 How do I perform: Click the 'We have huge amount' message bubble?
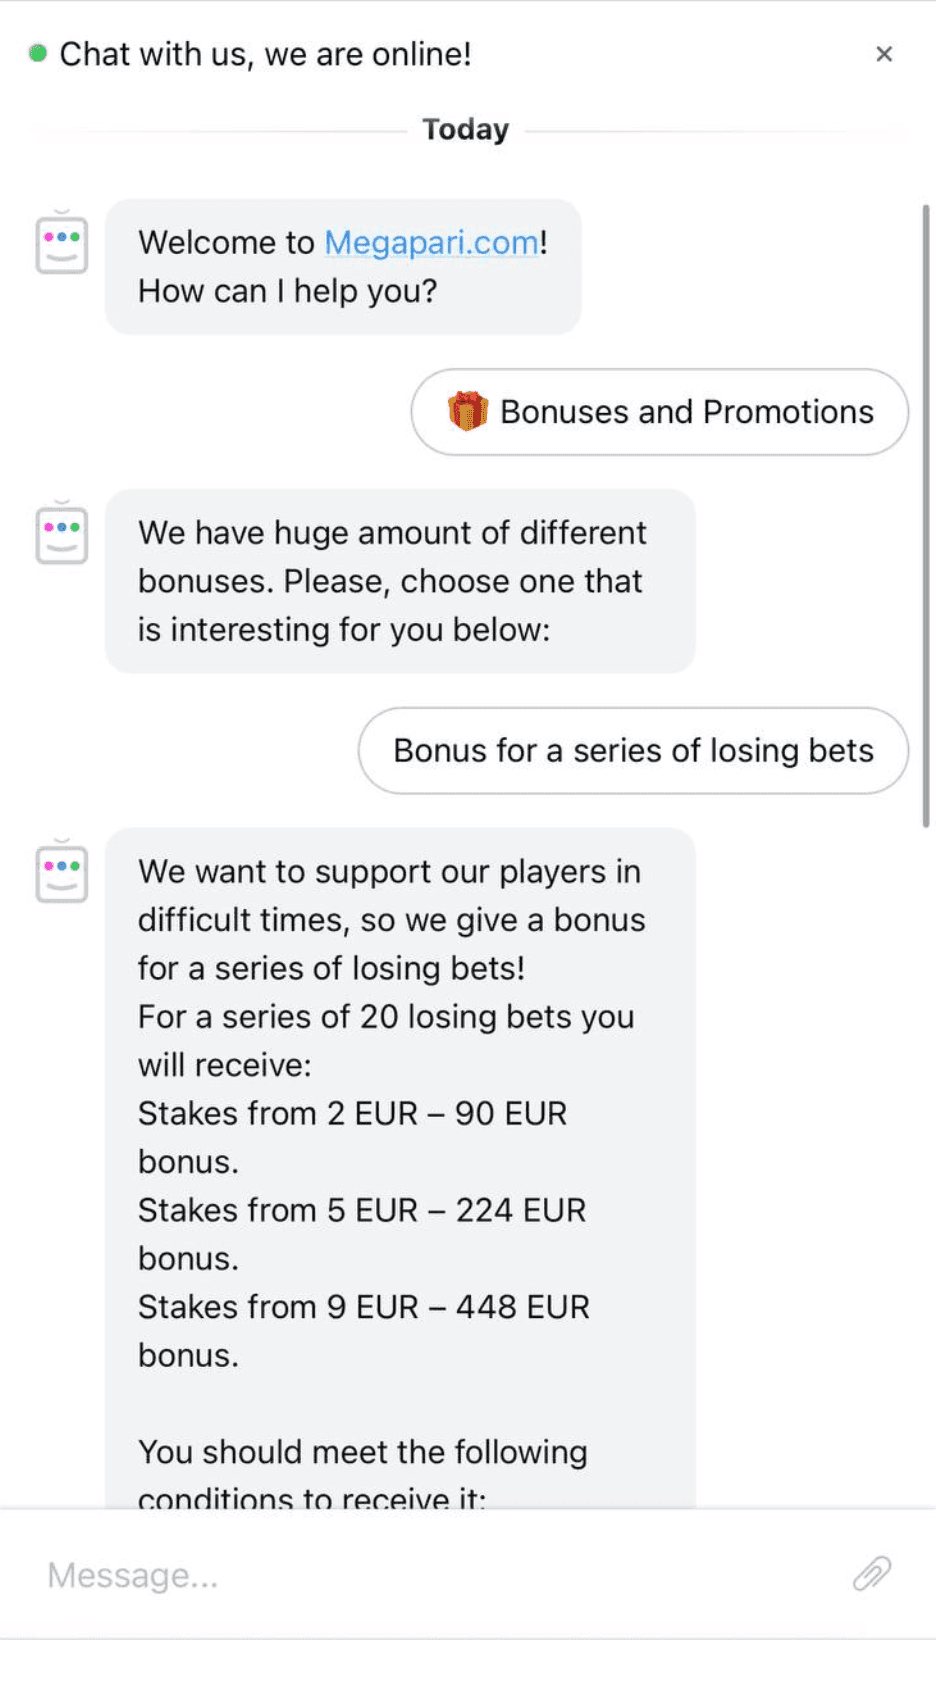(400, 581)
